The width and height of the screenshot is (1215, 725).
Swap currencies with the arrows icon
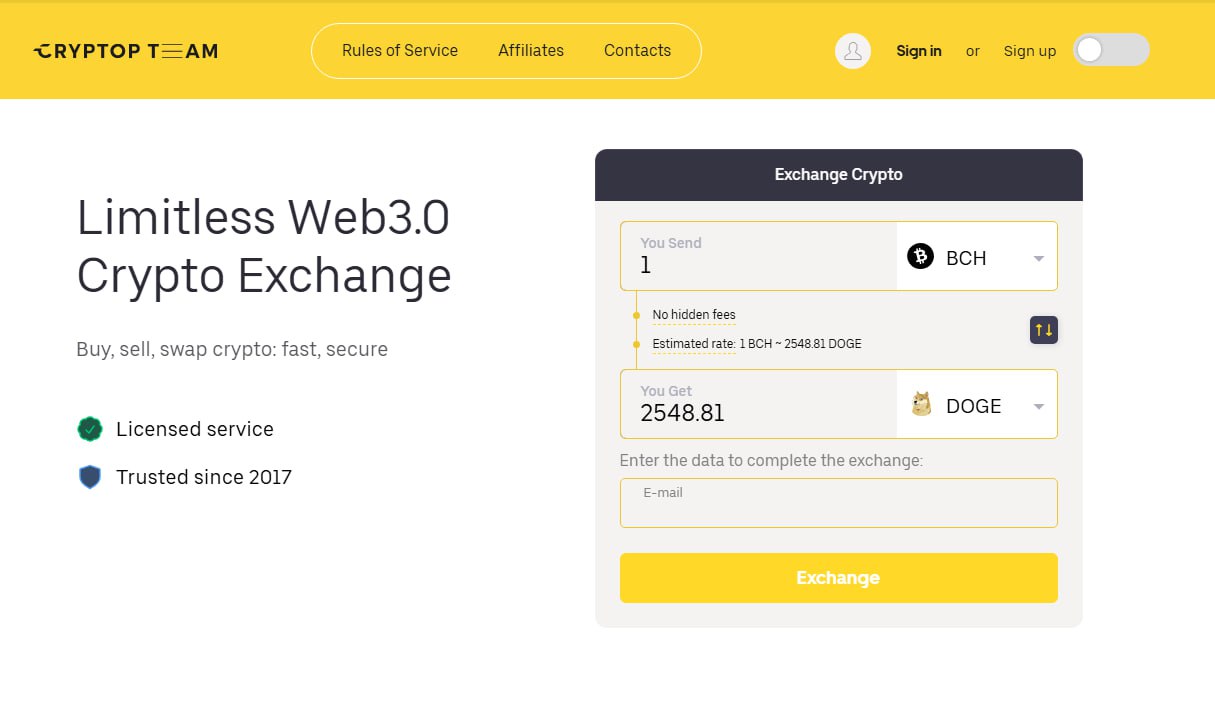(x=1044, y=330)
